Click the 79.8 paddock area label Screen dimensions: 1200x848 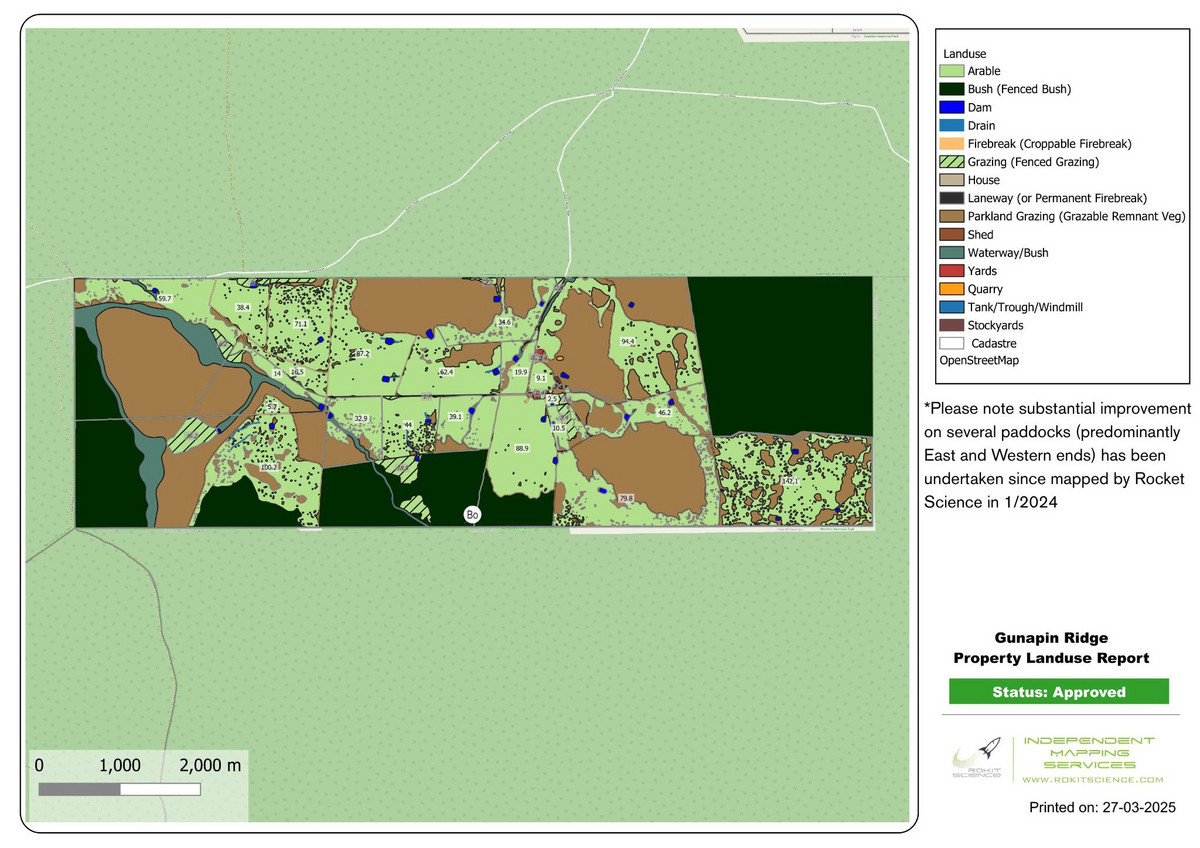(x=626, y=498)
